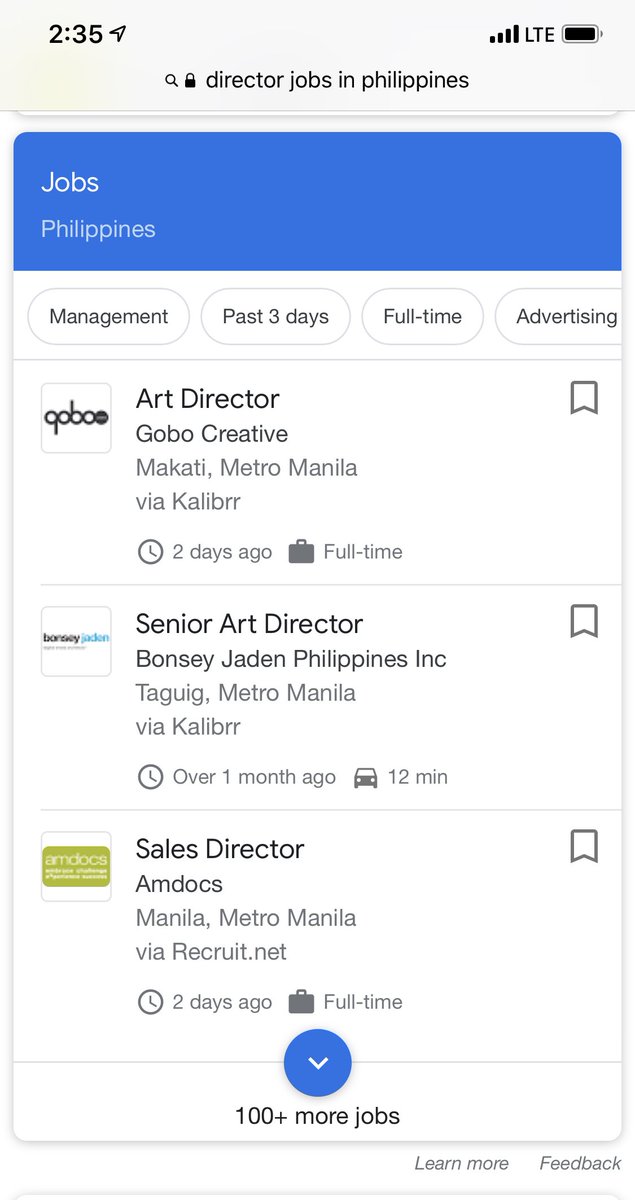Open the Gobo Creative logo thumbnail
Screen dimensions: 635x1200
76,418
